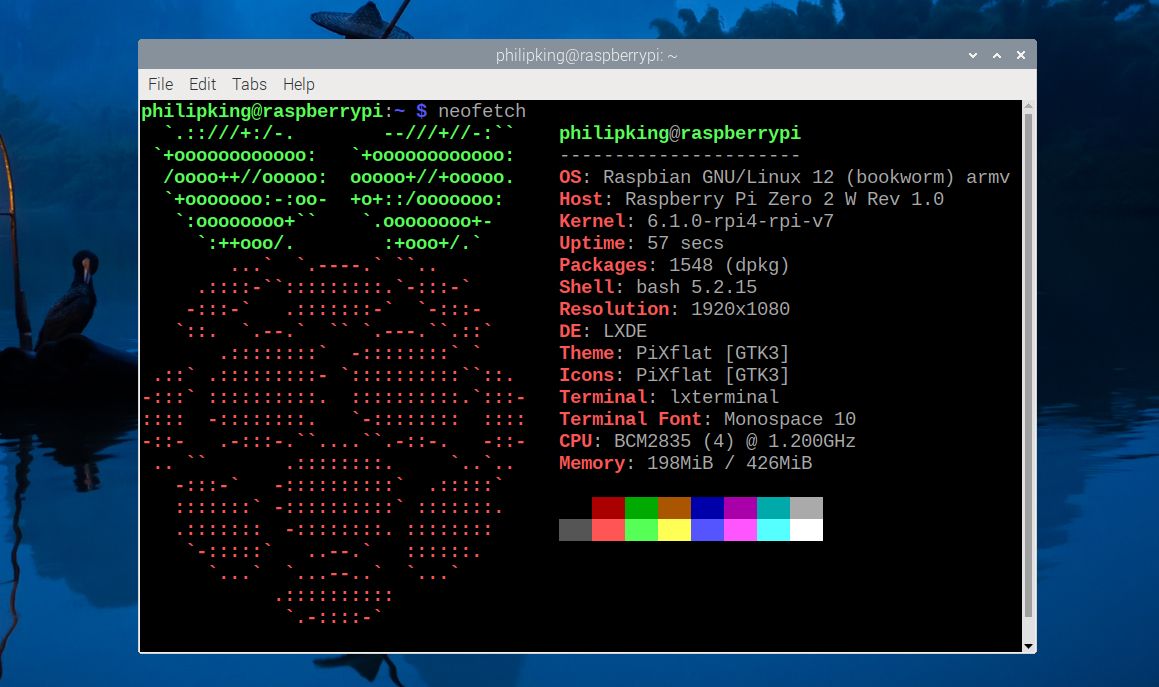Click the neofetch command in the prompt
1159x687 pixels.
481,111
